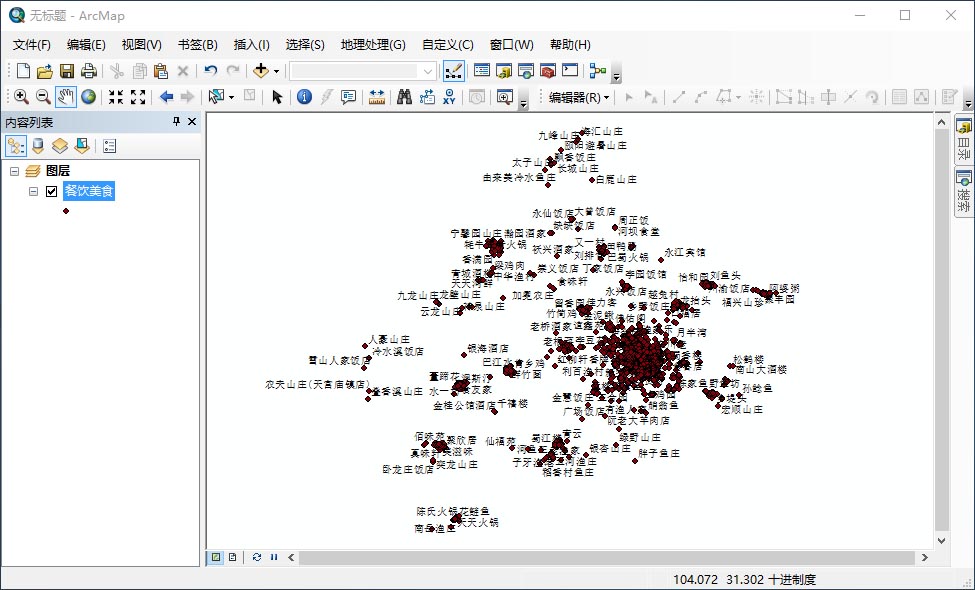Open the Find binoculars tool

404,97
